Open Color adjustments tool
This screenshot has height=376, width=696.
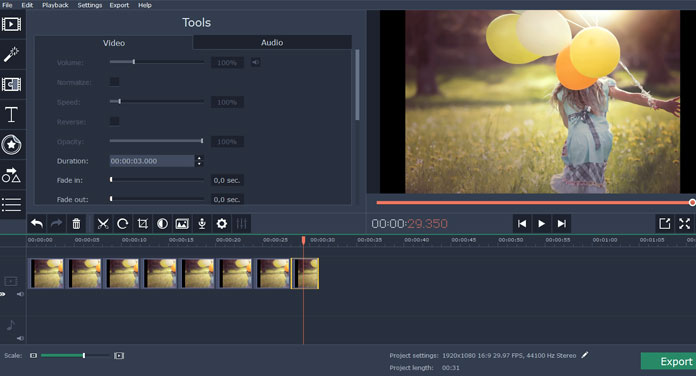coord(162,224)
